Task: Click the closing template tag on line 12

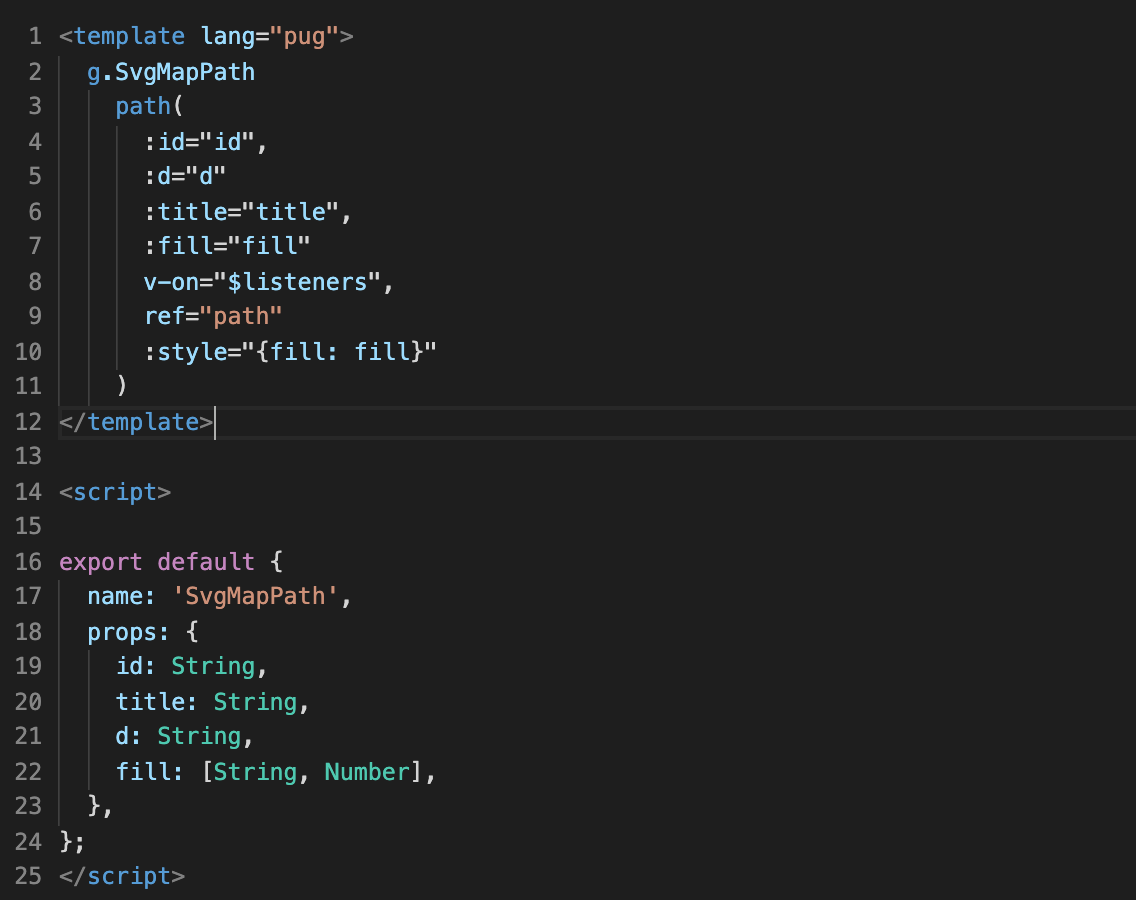Action: [136, 422]
